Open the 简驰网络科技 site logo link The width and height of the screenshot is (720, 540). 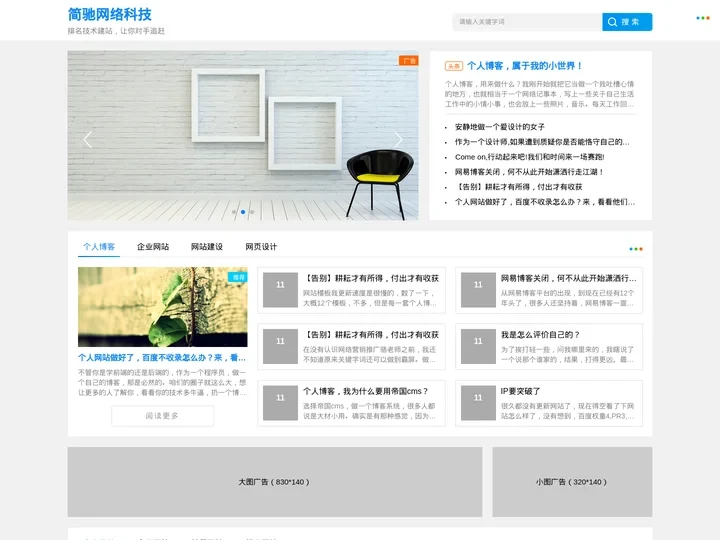point(110,14)
